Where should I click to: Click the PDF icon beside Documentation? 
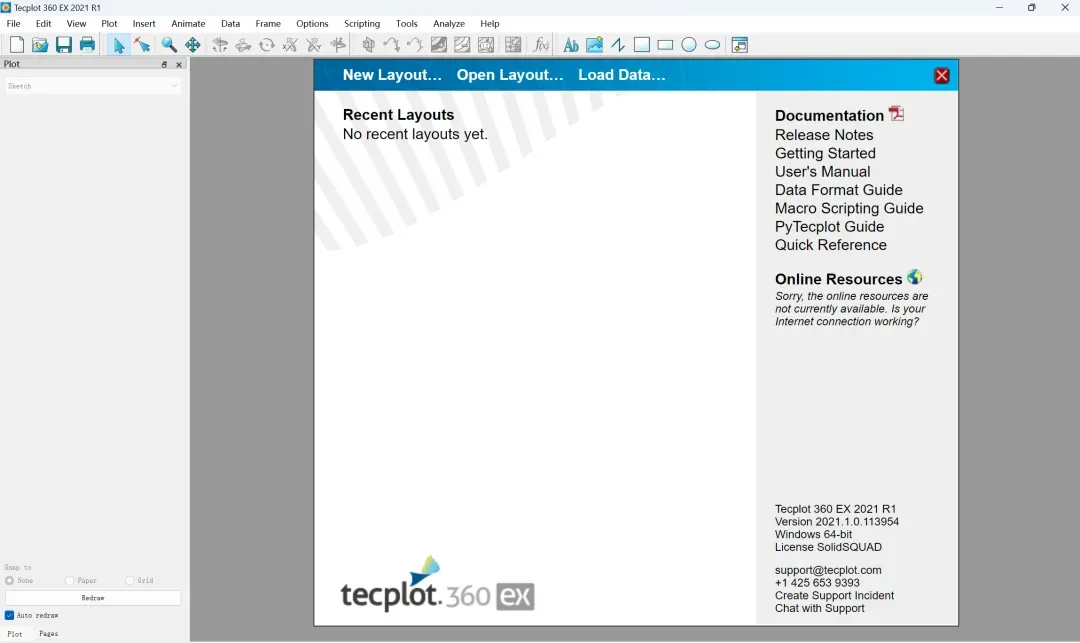click(896, 114)
